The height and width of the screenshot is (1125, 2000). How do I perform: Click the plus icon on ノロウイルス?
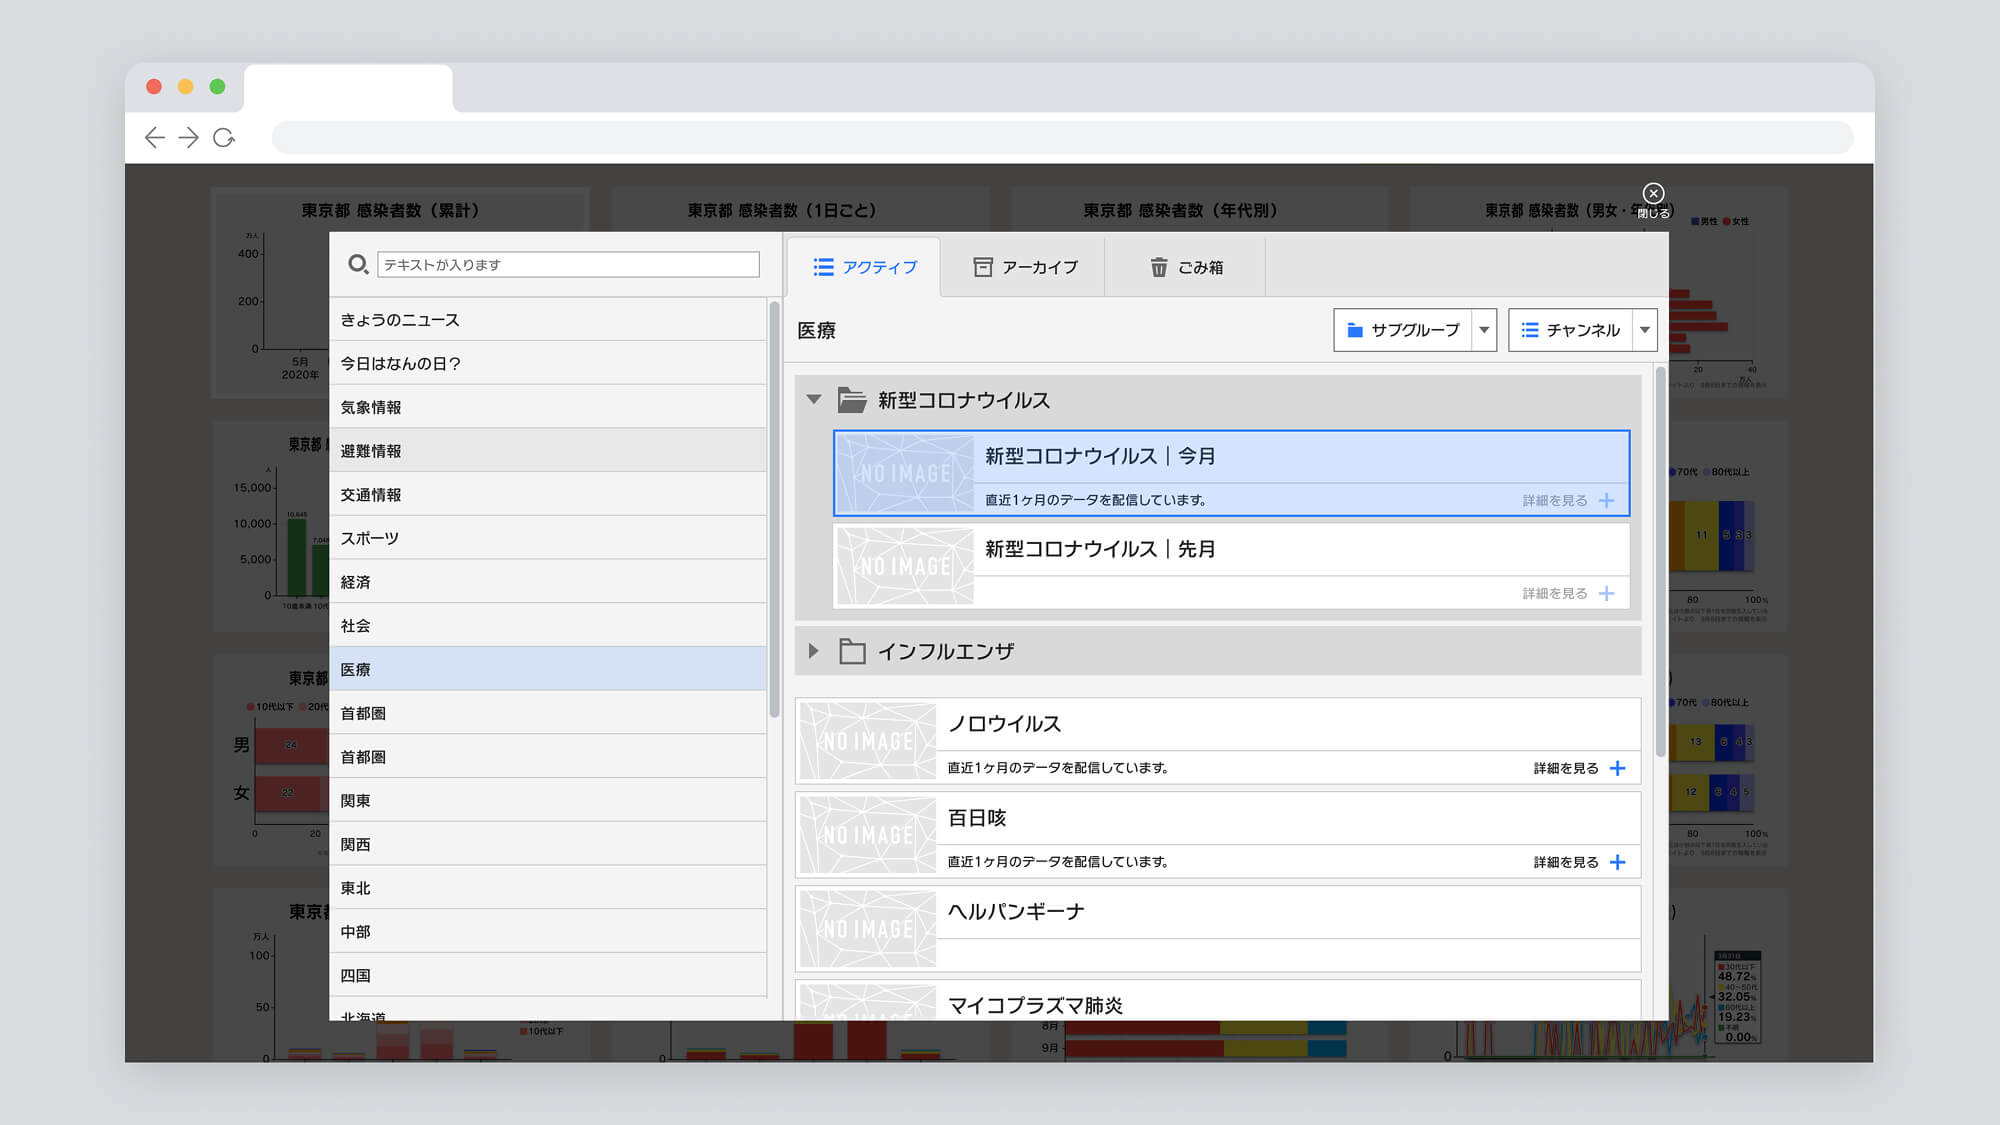[x=1618, y=768]
